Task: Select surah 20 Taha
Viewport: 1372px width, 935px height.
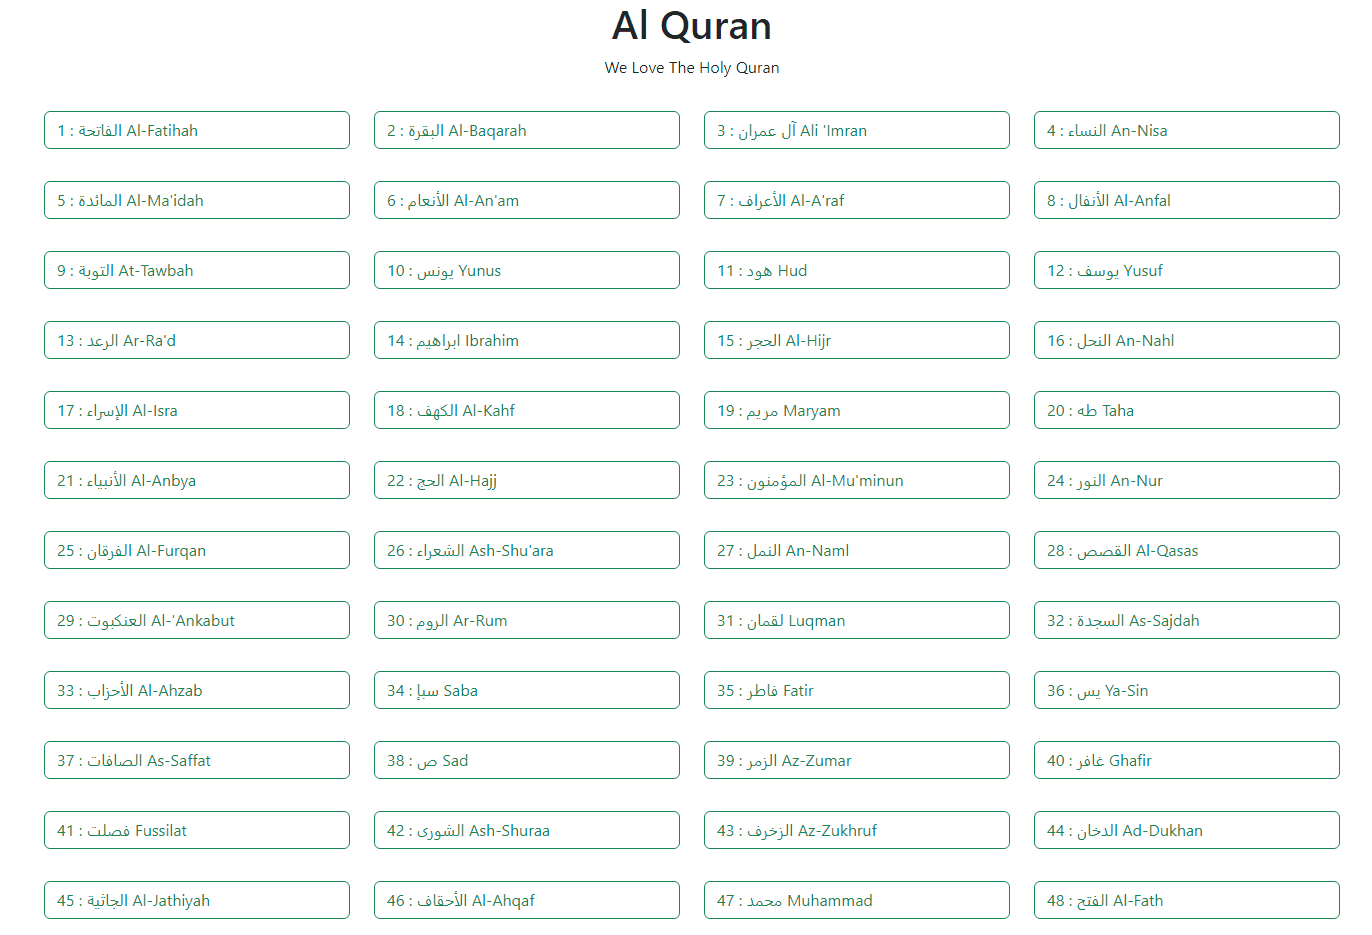Action: click(1186, 410)
